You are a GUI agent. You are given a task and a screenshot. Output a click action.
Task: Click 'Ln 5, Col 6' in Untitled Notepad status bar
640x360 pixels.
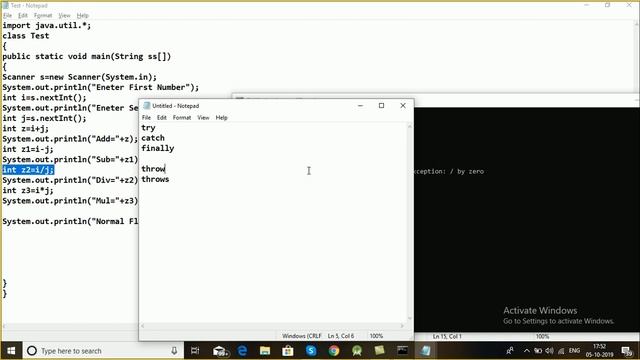click(x=341, y=336)
